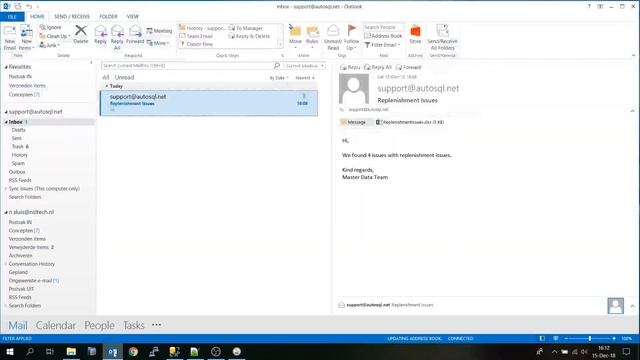The height and width of the screenshot is (360, 640).
Task: Open the Filter Email dropdown
Action: tap(382, 45)
